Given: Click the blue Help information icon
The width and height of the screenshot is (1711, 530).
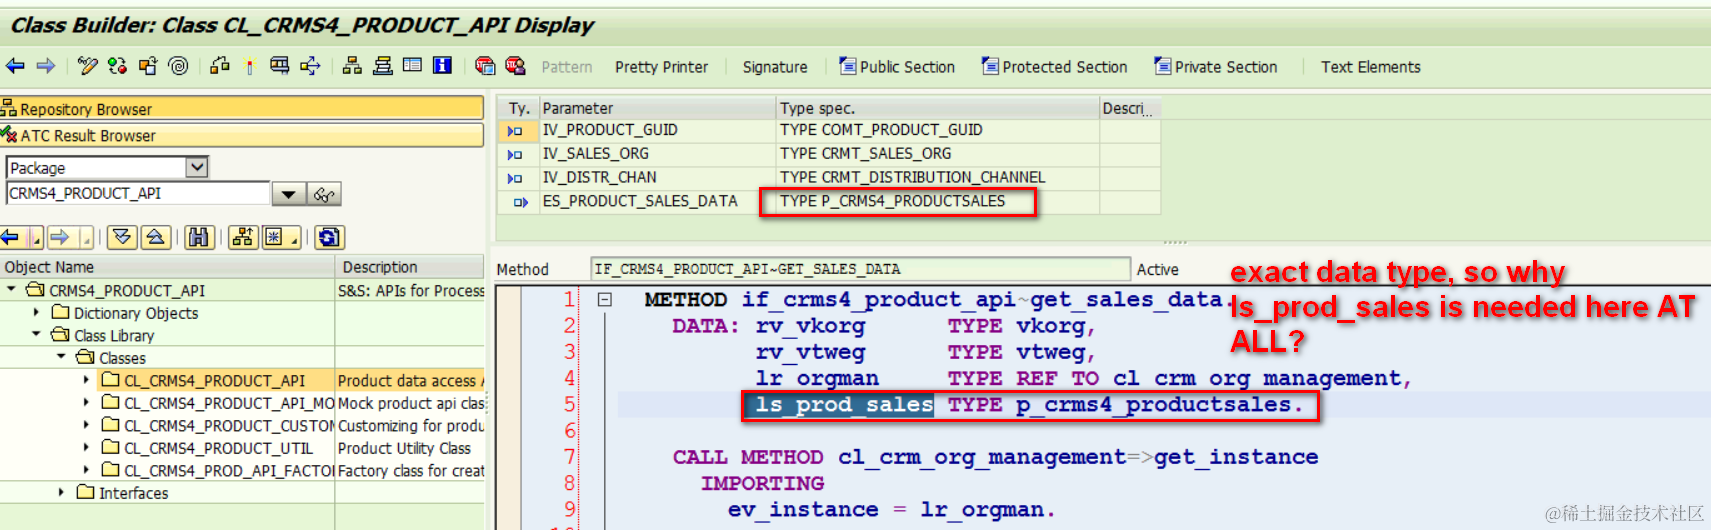Looking at the screenshot, I should (x=442, y=66).
